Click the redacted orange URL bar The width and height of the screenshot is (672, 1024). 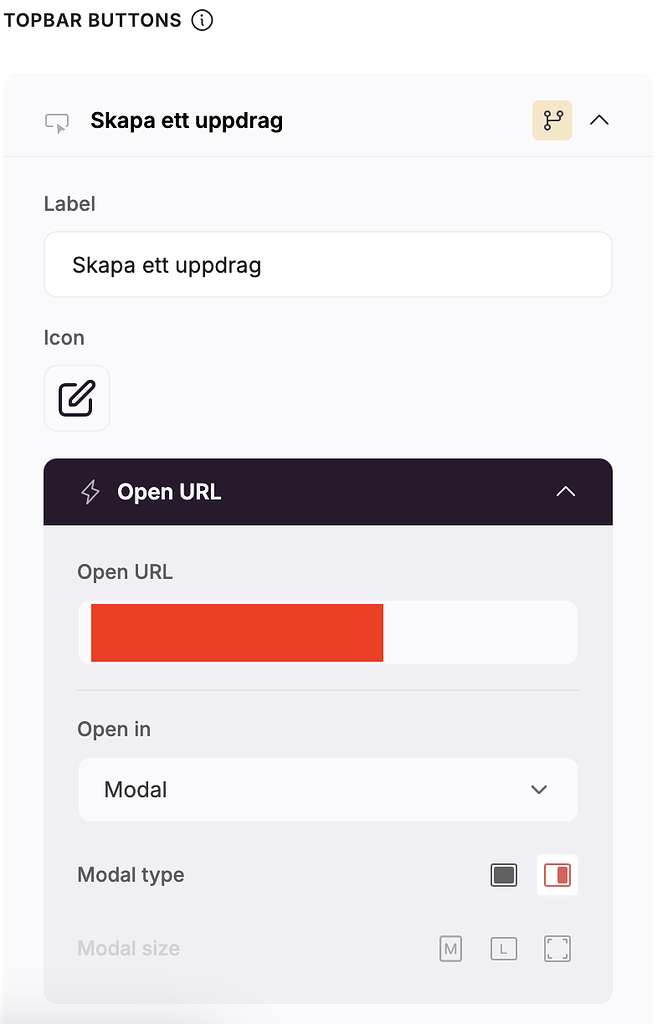236,632
